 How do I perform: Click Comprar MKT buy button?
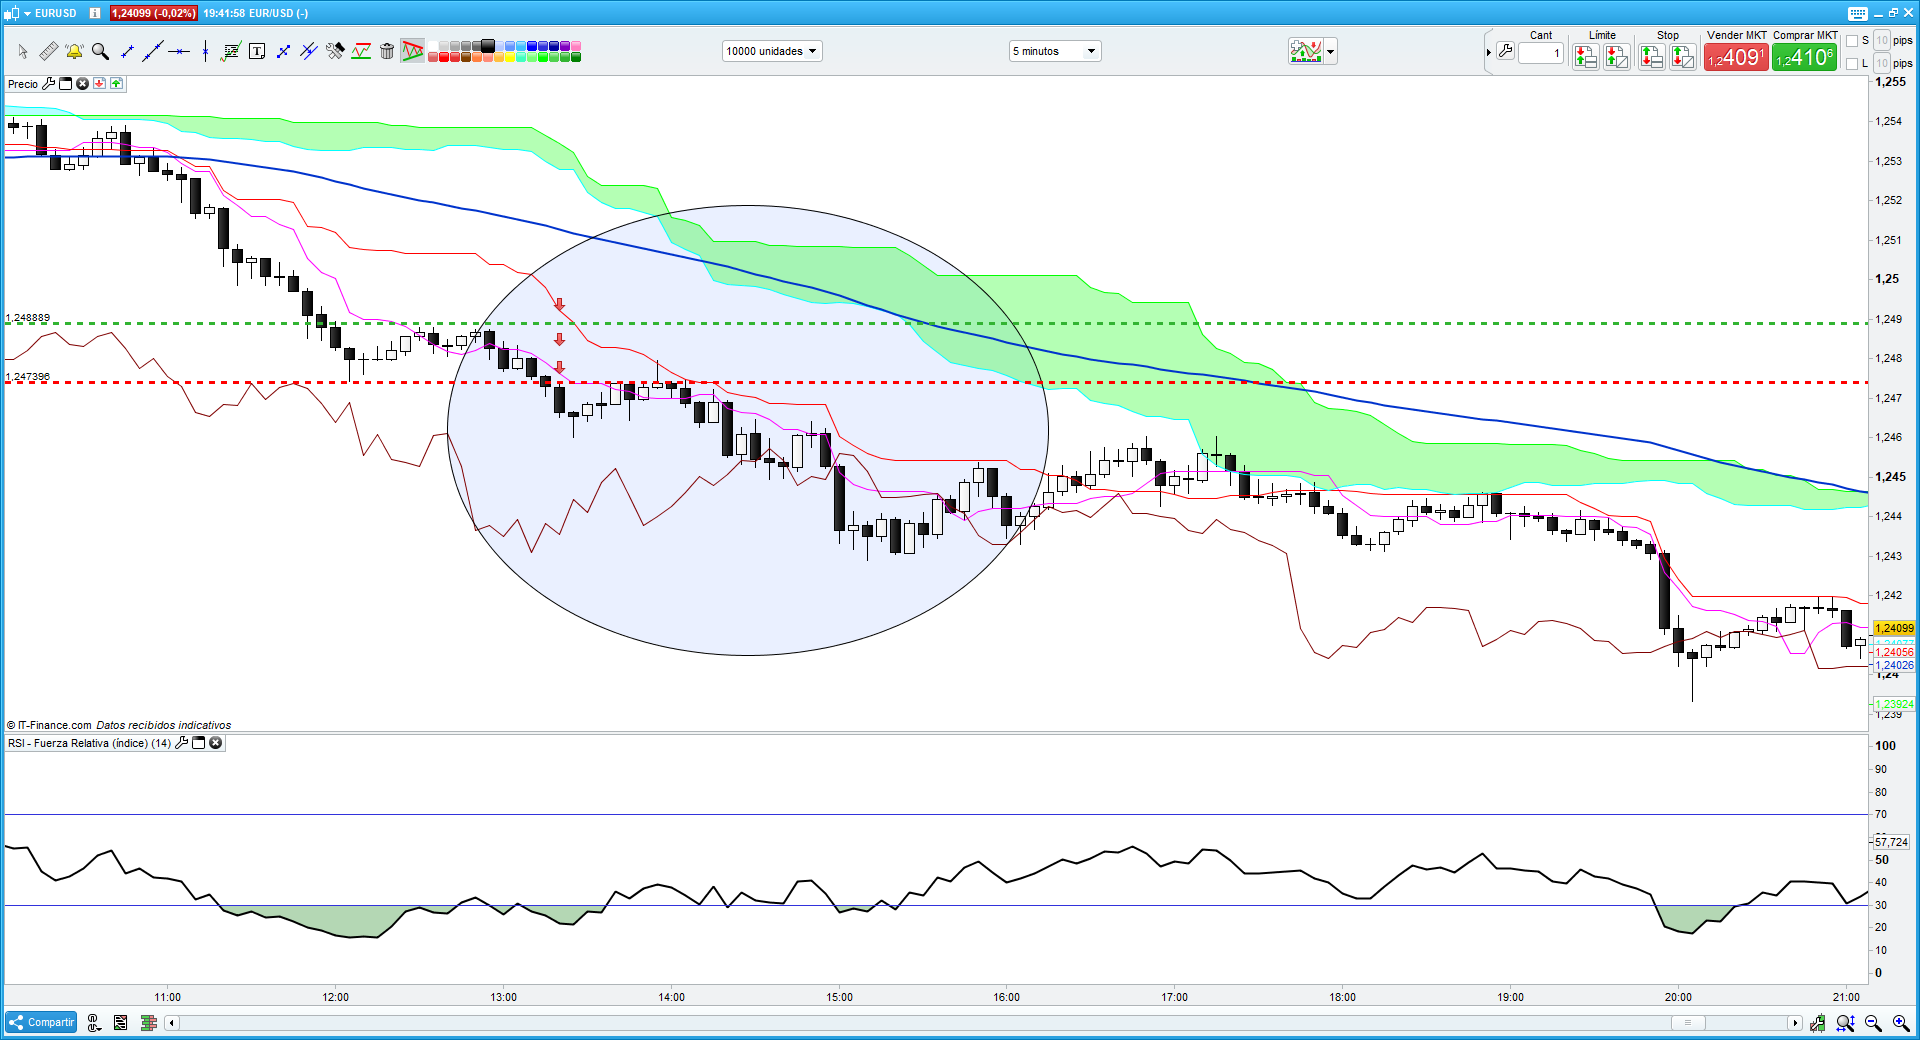[x=1804, y=58]
